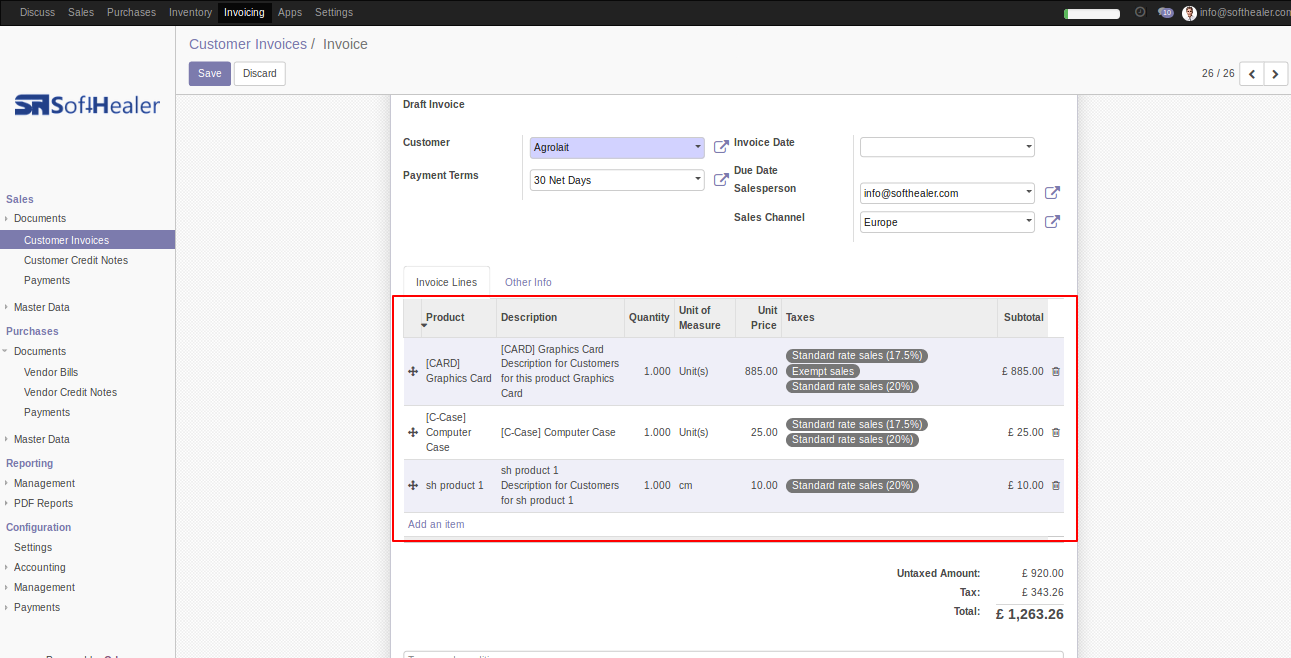The width and height of the screenshot is (1291, 658).
Task: Collapse Purchases Documents in sidebar
Action: pos(39,351)
